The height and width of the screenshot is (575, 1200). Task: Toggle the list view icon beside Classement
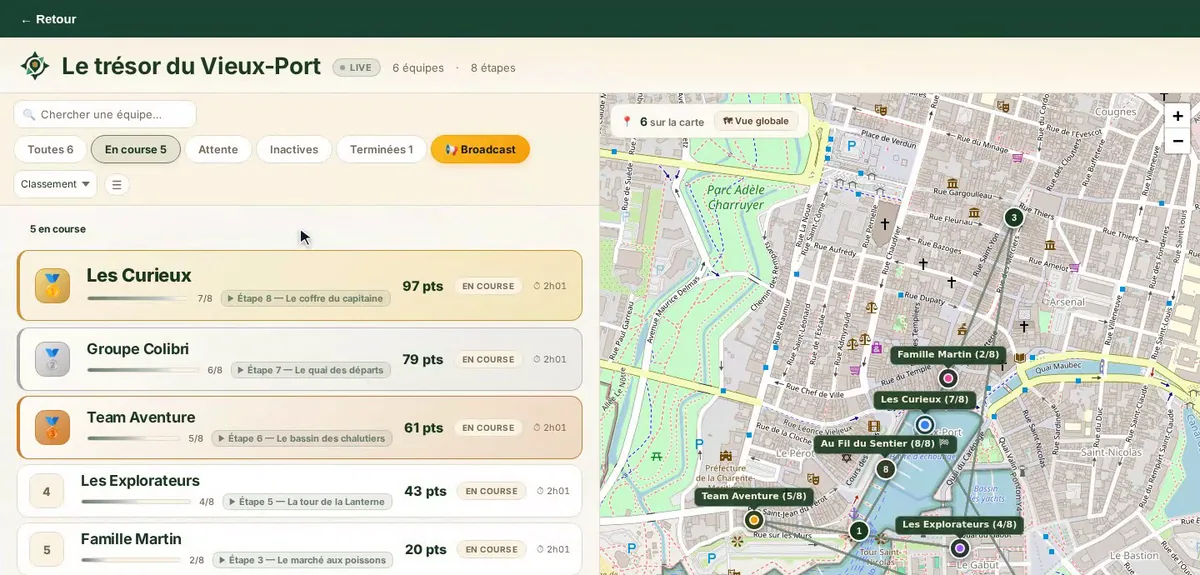[x=117, y=184]
